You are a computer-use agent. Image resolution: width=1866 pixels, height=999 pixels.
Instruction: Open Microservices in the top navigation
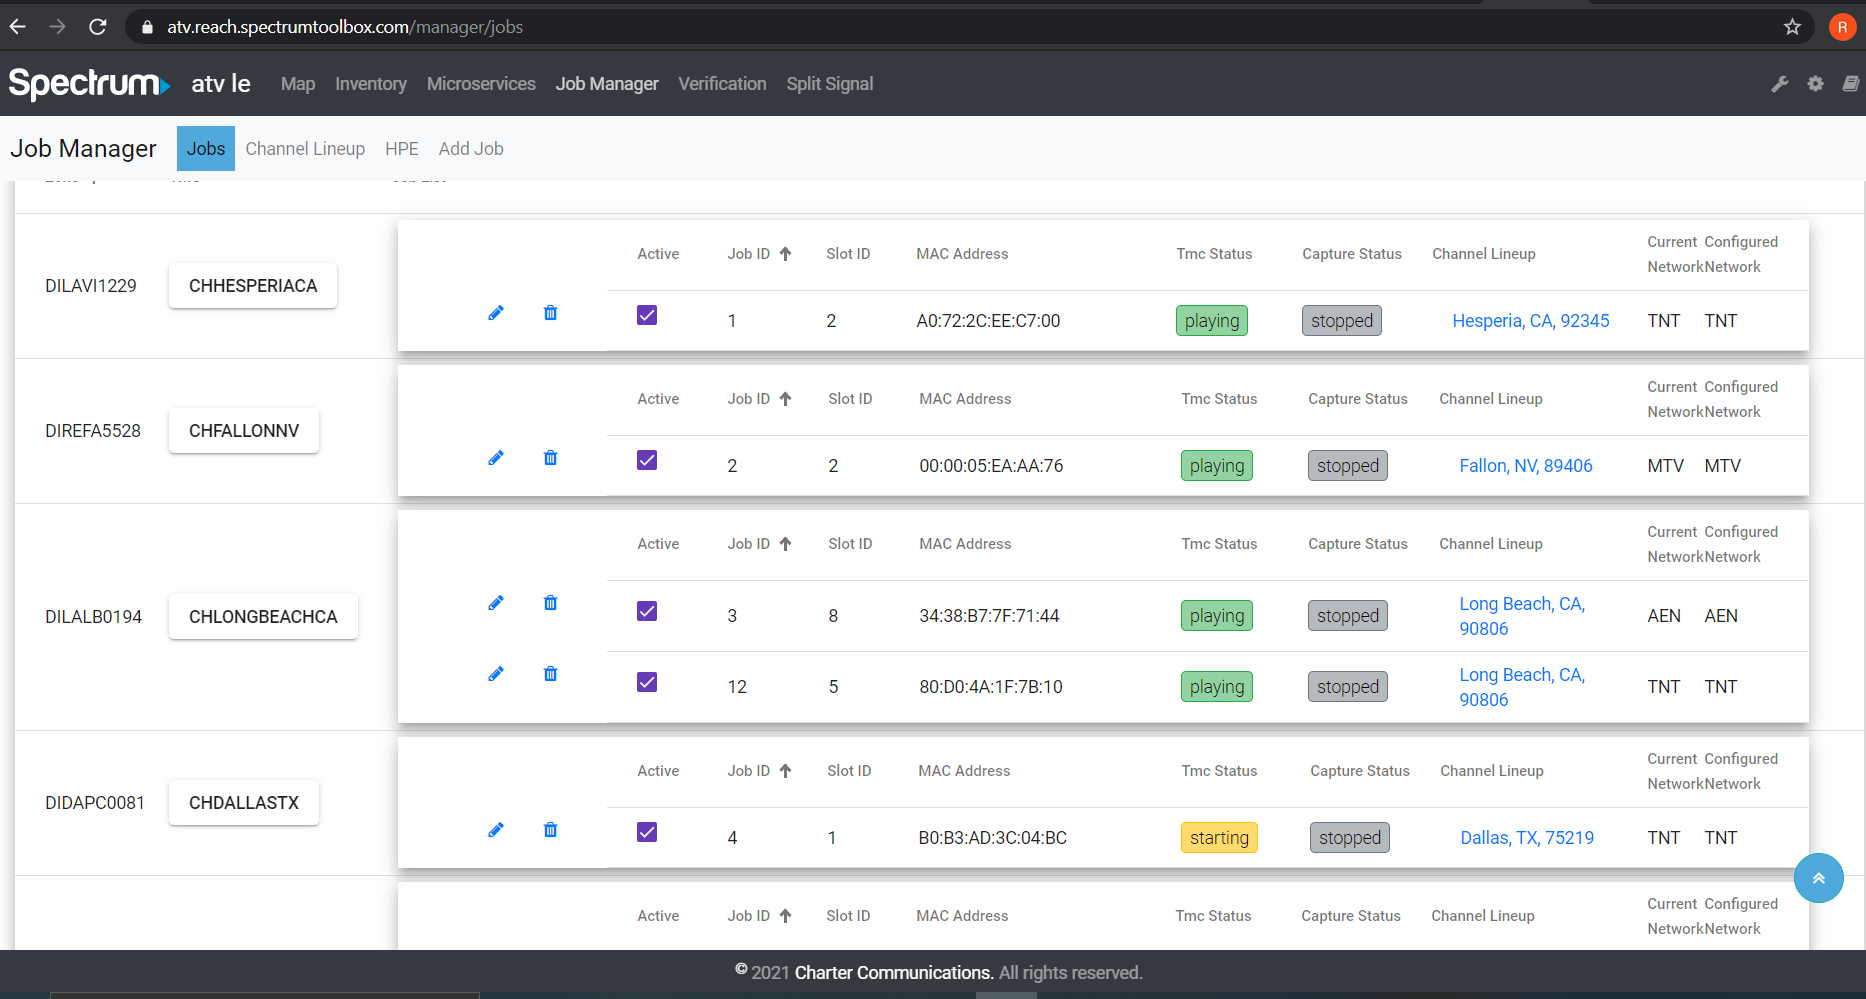pos(481,84)
